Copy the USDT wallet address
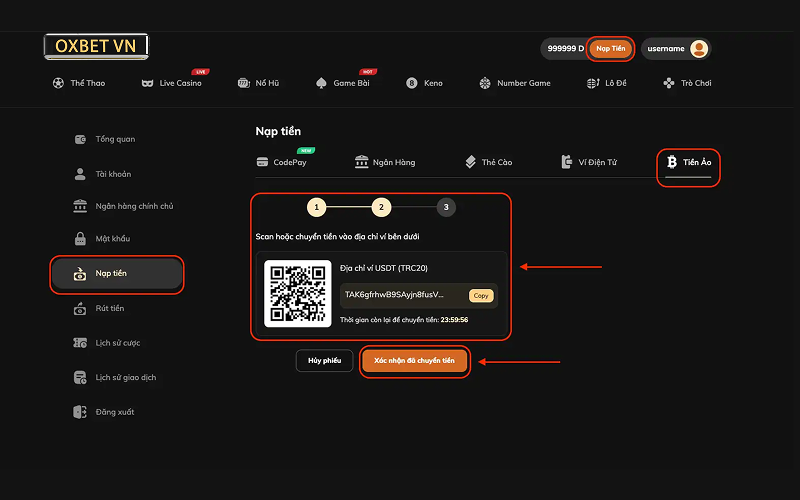This screenshot has height=500, width=800. (481, 296)
